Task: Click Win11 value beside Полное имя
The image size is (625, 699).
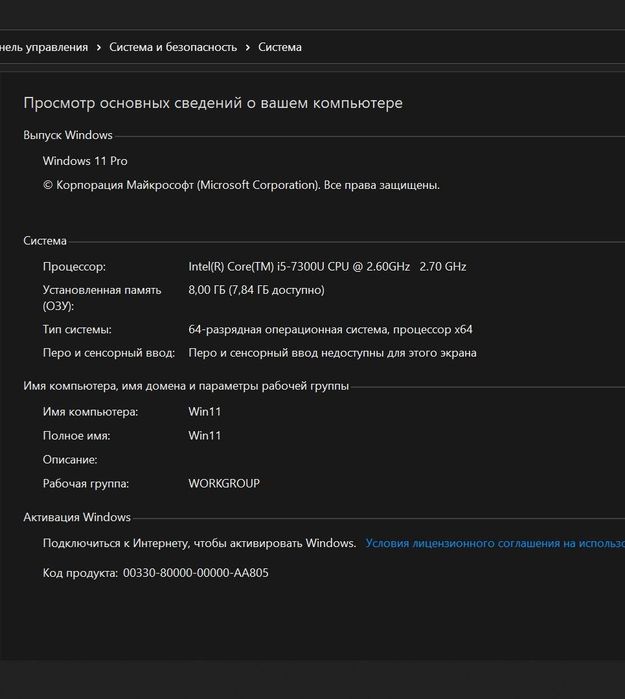Action: (x=205, y=436)
